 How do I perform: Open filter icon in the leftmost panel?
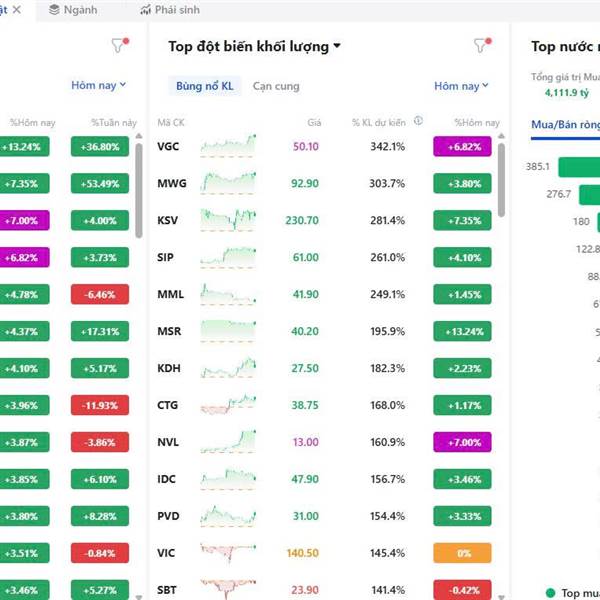(119, 45)
